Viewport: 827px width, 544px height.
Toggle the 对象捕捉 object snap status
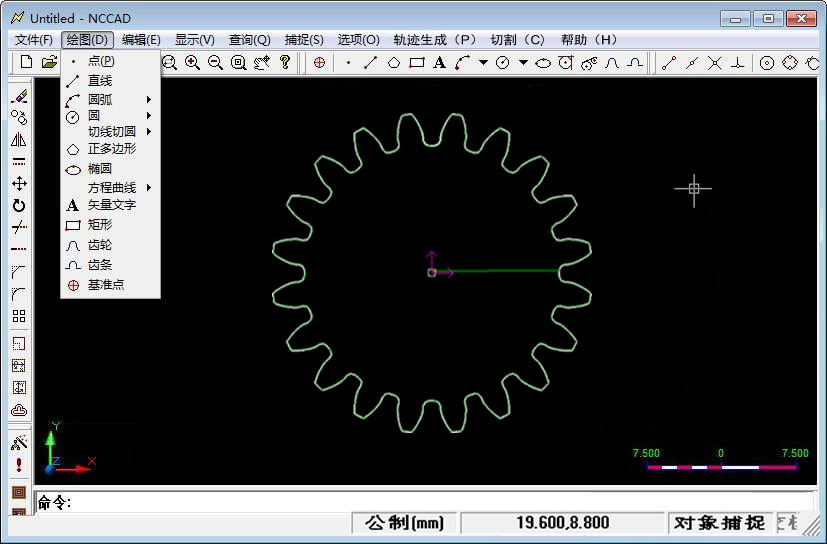point(719,522)
